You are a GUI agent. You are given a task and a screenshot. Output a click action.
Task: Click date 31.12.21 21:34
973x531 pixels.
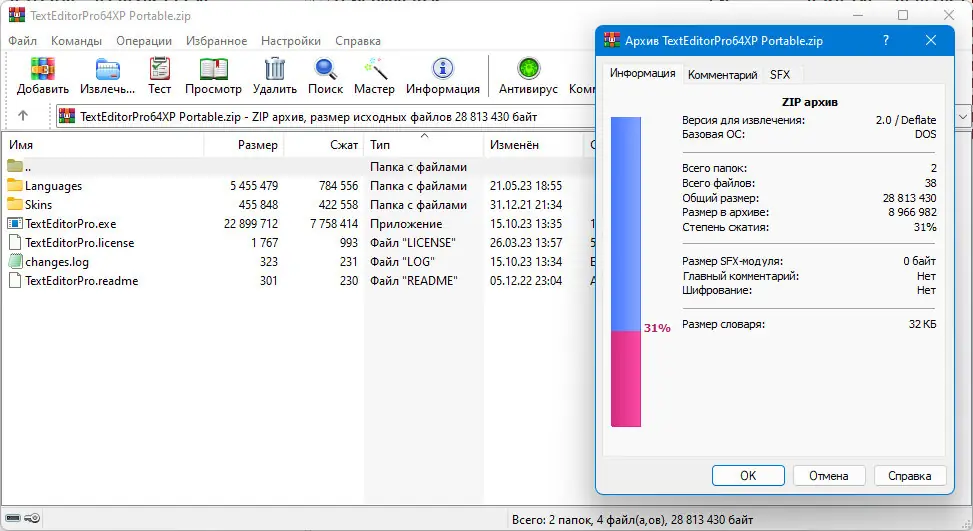point(526,205)
